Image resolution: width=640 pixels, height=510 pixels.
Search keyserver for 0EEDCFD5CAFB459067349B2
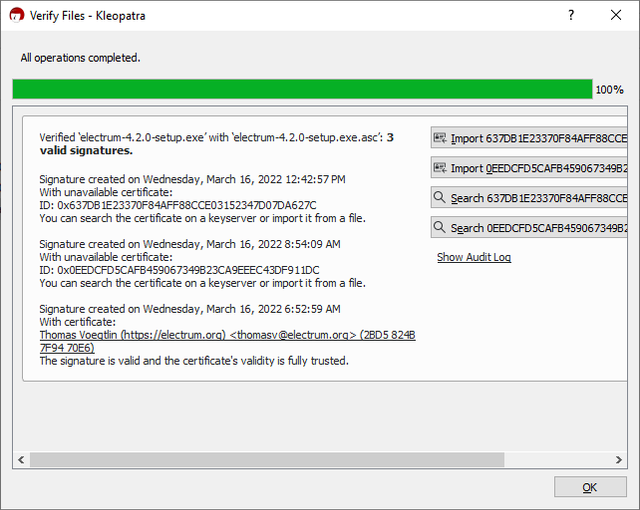529,228
